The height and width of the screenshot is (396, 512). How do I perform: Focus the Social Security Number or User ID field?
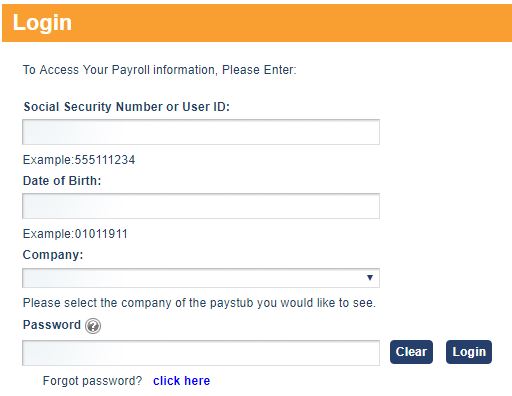point(201,132)
